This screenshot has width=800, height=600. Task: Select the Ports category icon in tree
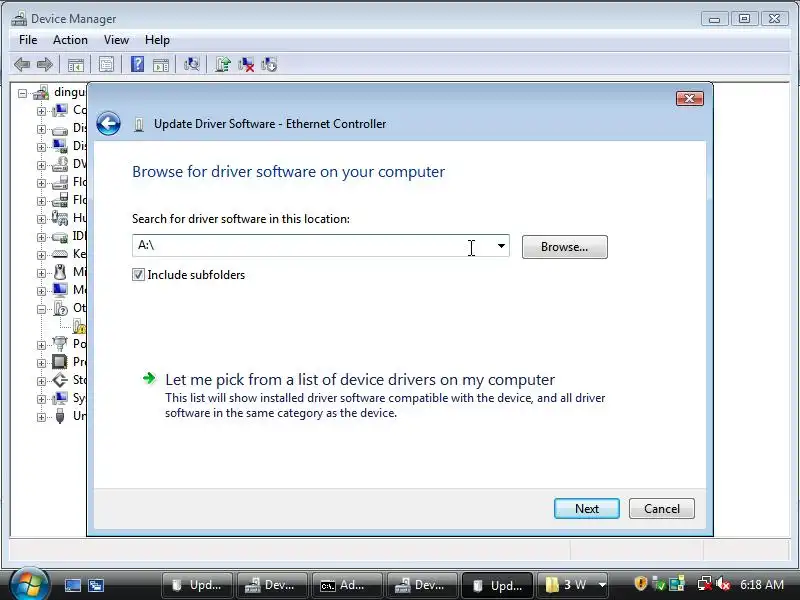(60, 343)
